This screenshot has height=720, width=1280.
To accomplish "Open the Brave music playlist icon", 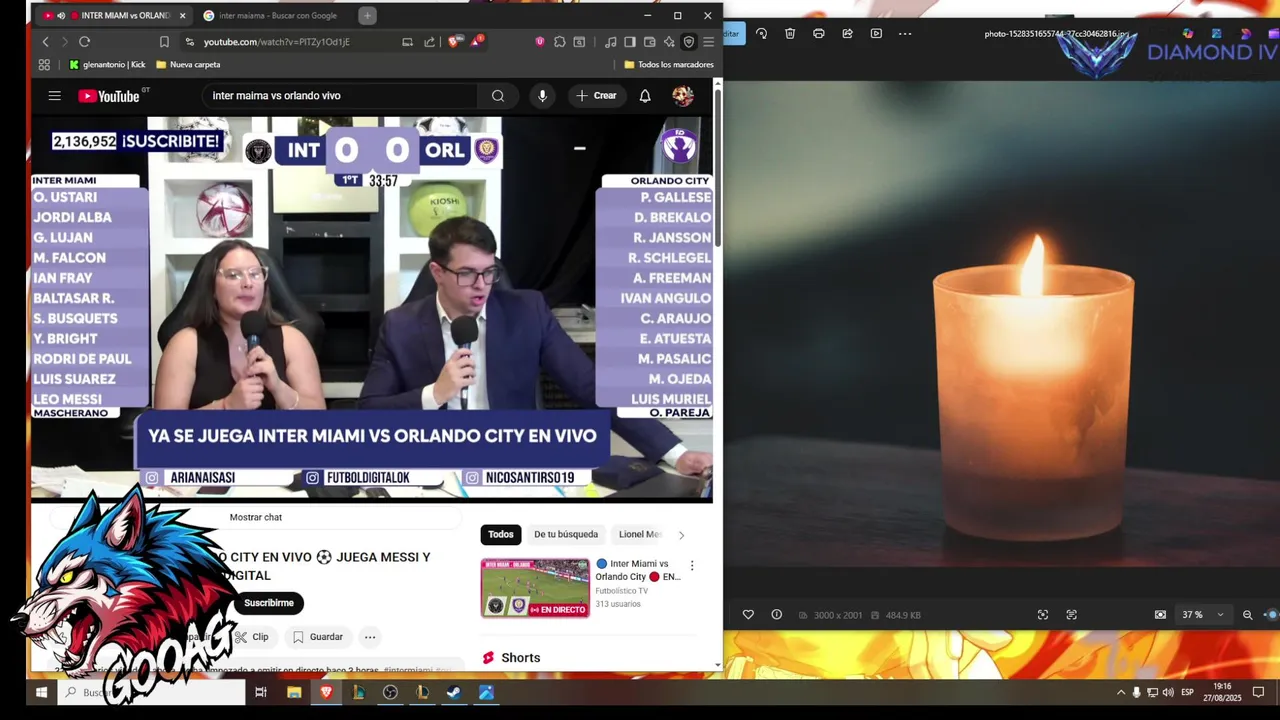I will pyautogui.click(x=610, y=42).
